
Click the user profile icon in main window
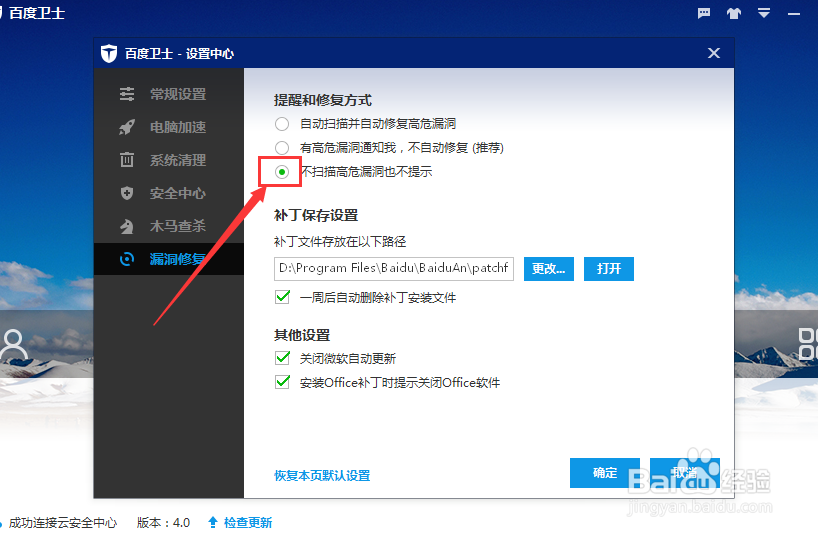coord(13,345)
